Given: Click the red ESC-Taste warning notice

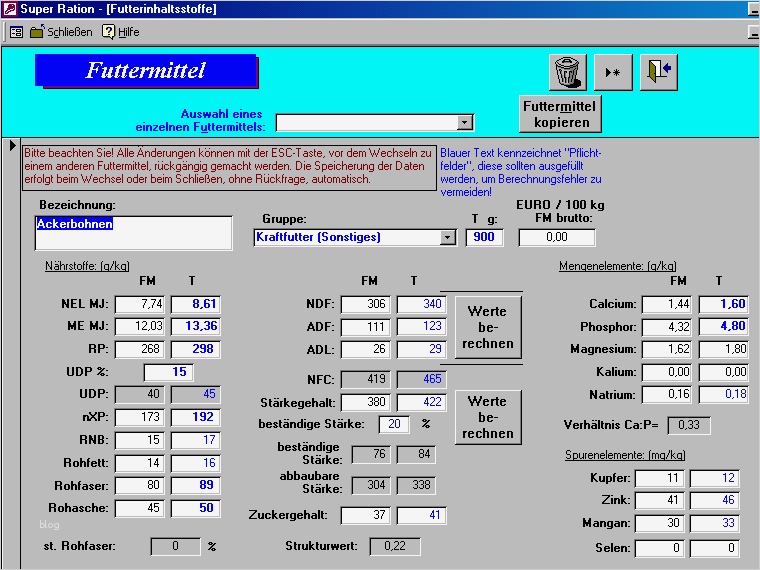Looking at the screenshot, I should (x=229, y=166).
